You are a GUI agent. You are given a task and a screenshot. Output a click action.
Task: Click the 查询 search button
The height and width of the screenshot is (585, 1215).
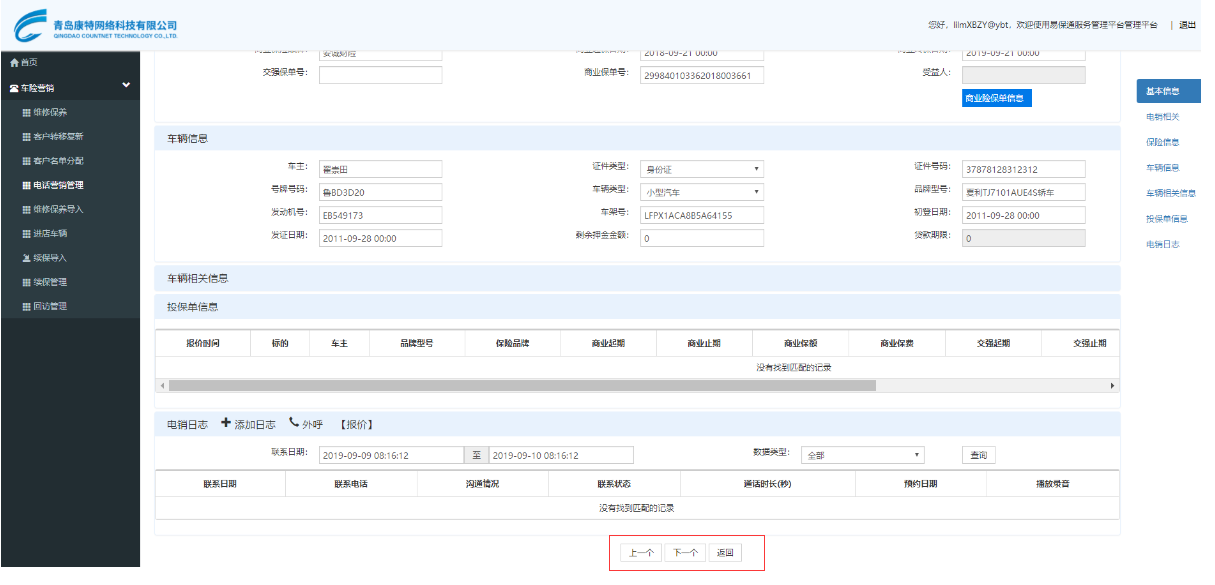(x=979, y=455)
